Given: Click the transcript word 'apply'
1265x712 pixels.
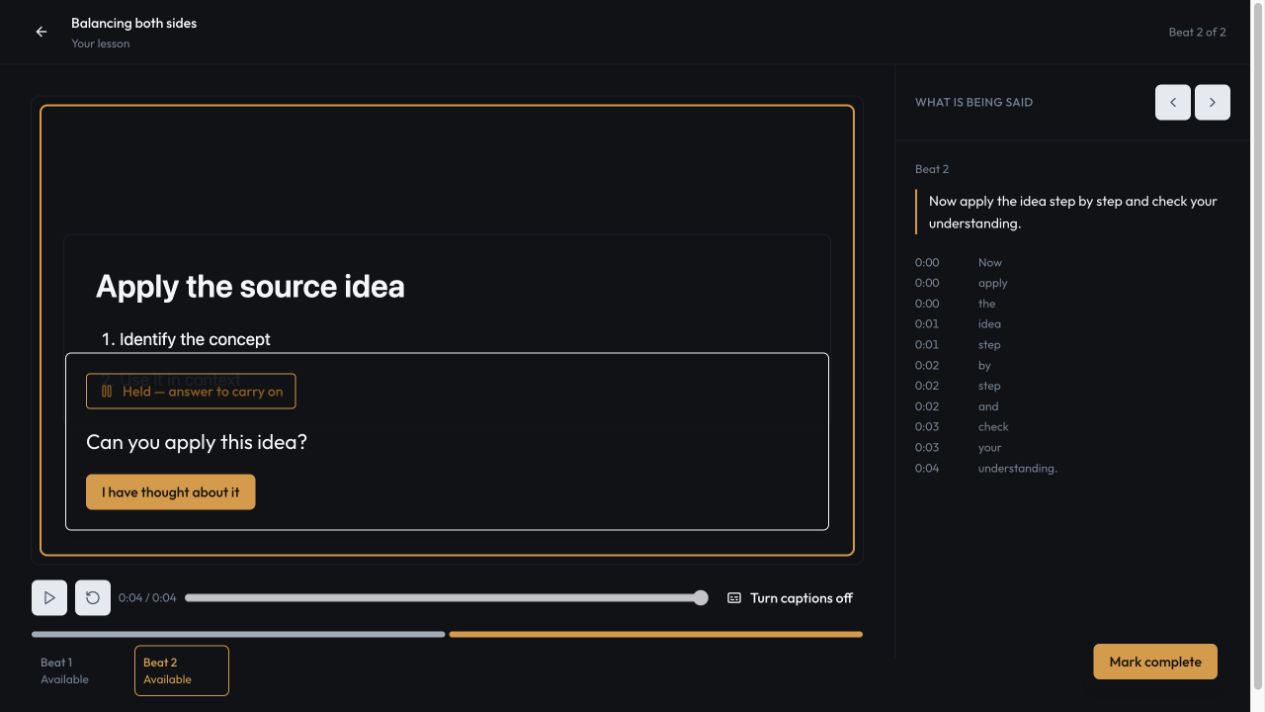Looking at the screenshot, I should tap(993, 283).
